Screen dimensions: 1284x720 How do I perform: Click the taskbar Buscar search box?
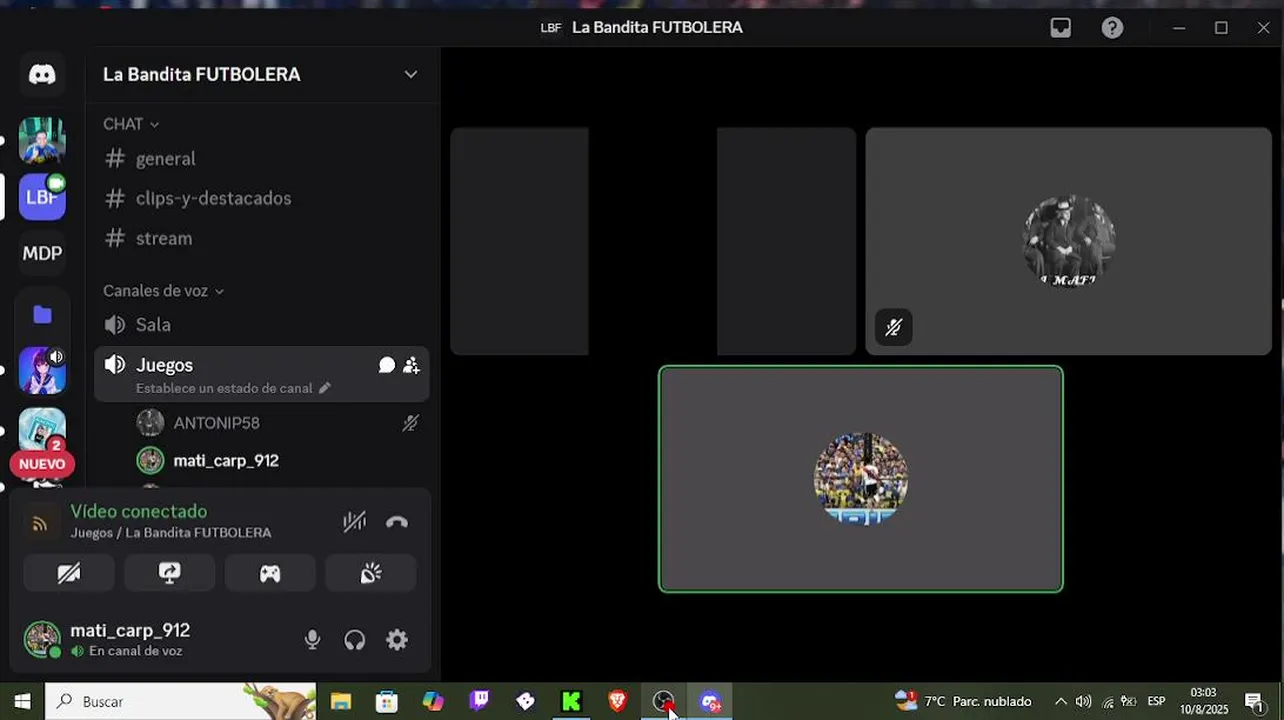[x=181, y=702]
